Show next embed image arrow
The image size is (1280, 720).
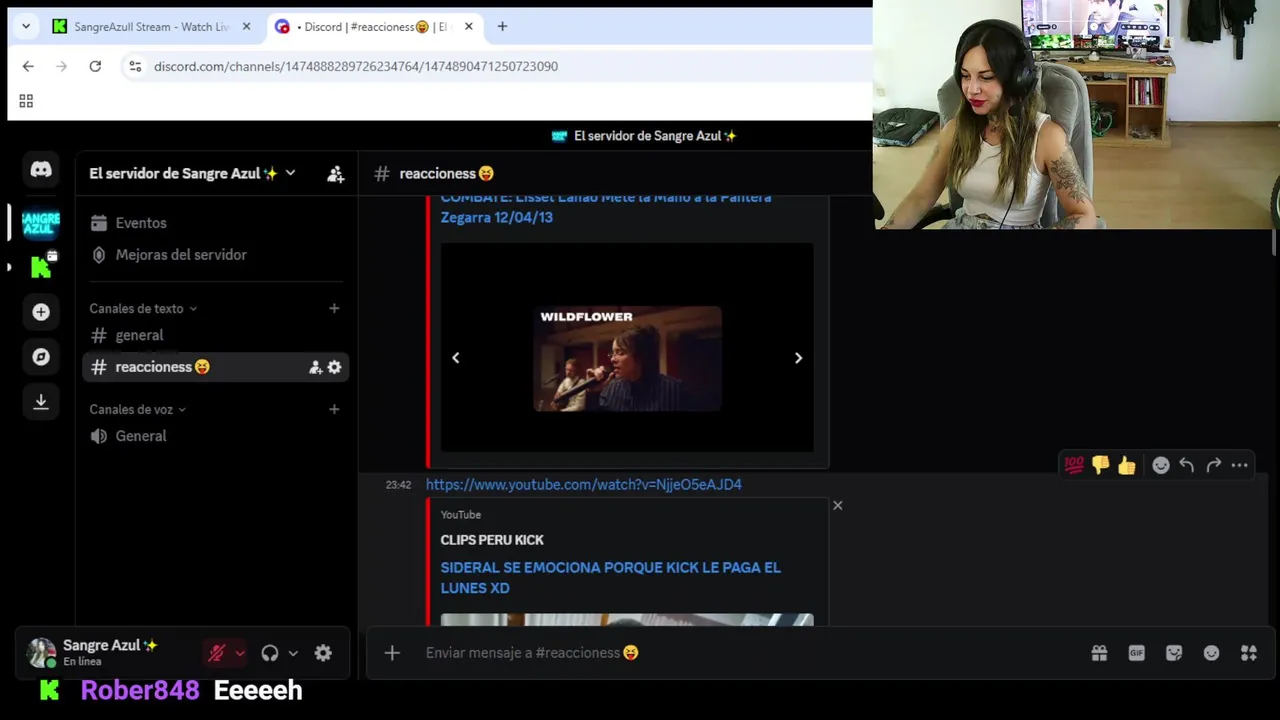click(x=798, y=358)
